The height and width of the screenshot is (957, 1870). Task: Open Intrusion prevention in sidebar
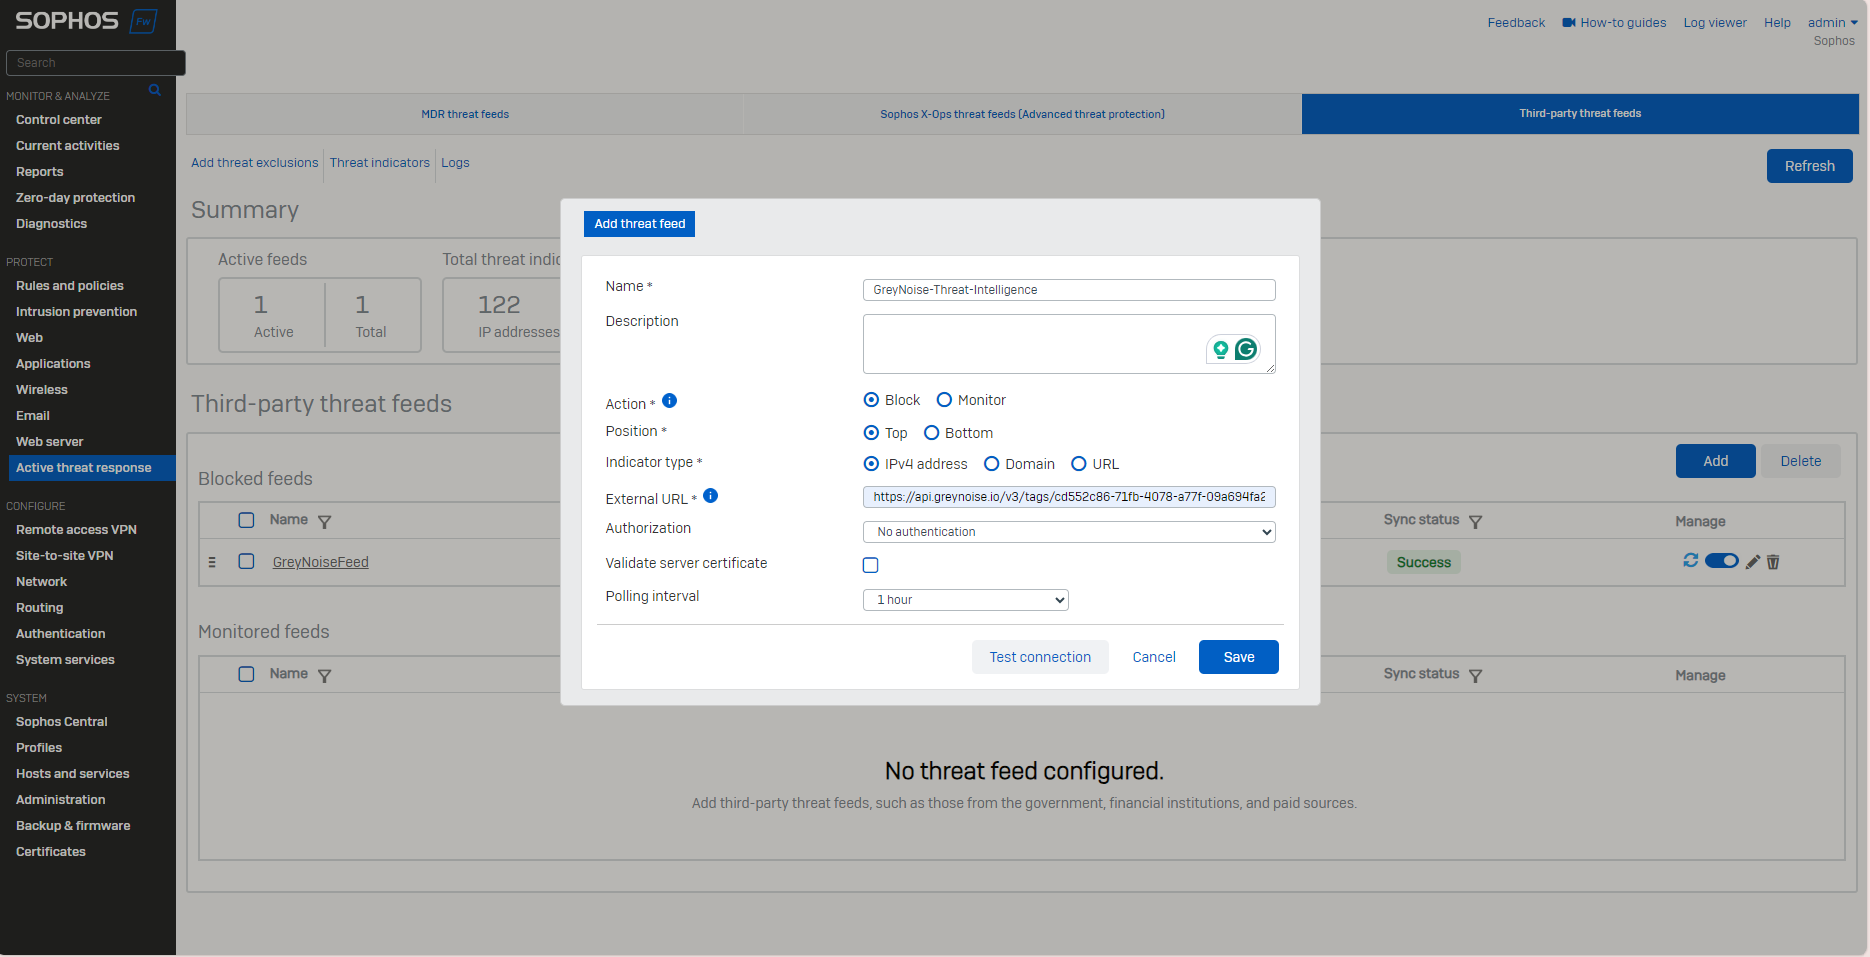[77, 312]
